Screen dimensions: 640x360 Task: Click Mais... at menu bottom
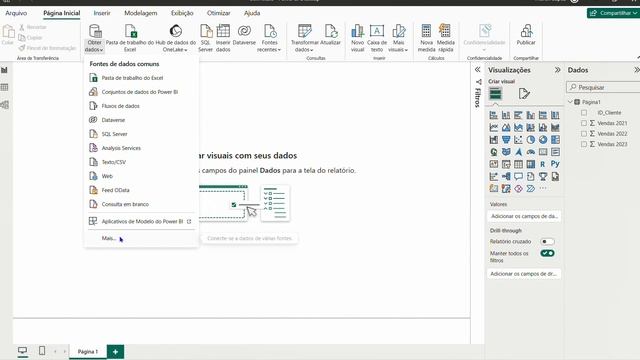point(141,238)
